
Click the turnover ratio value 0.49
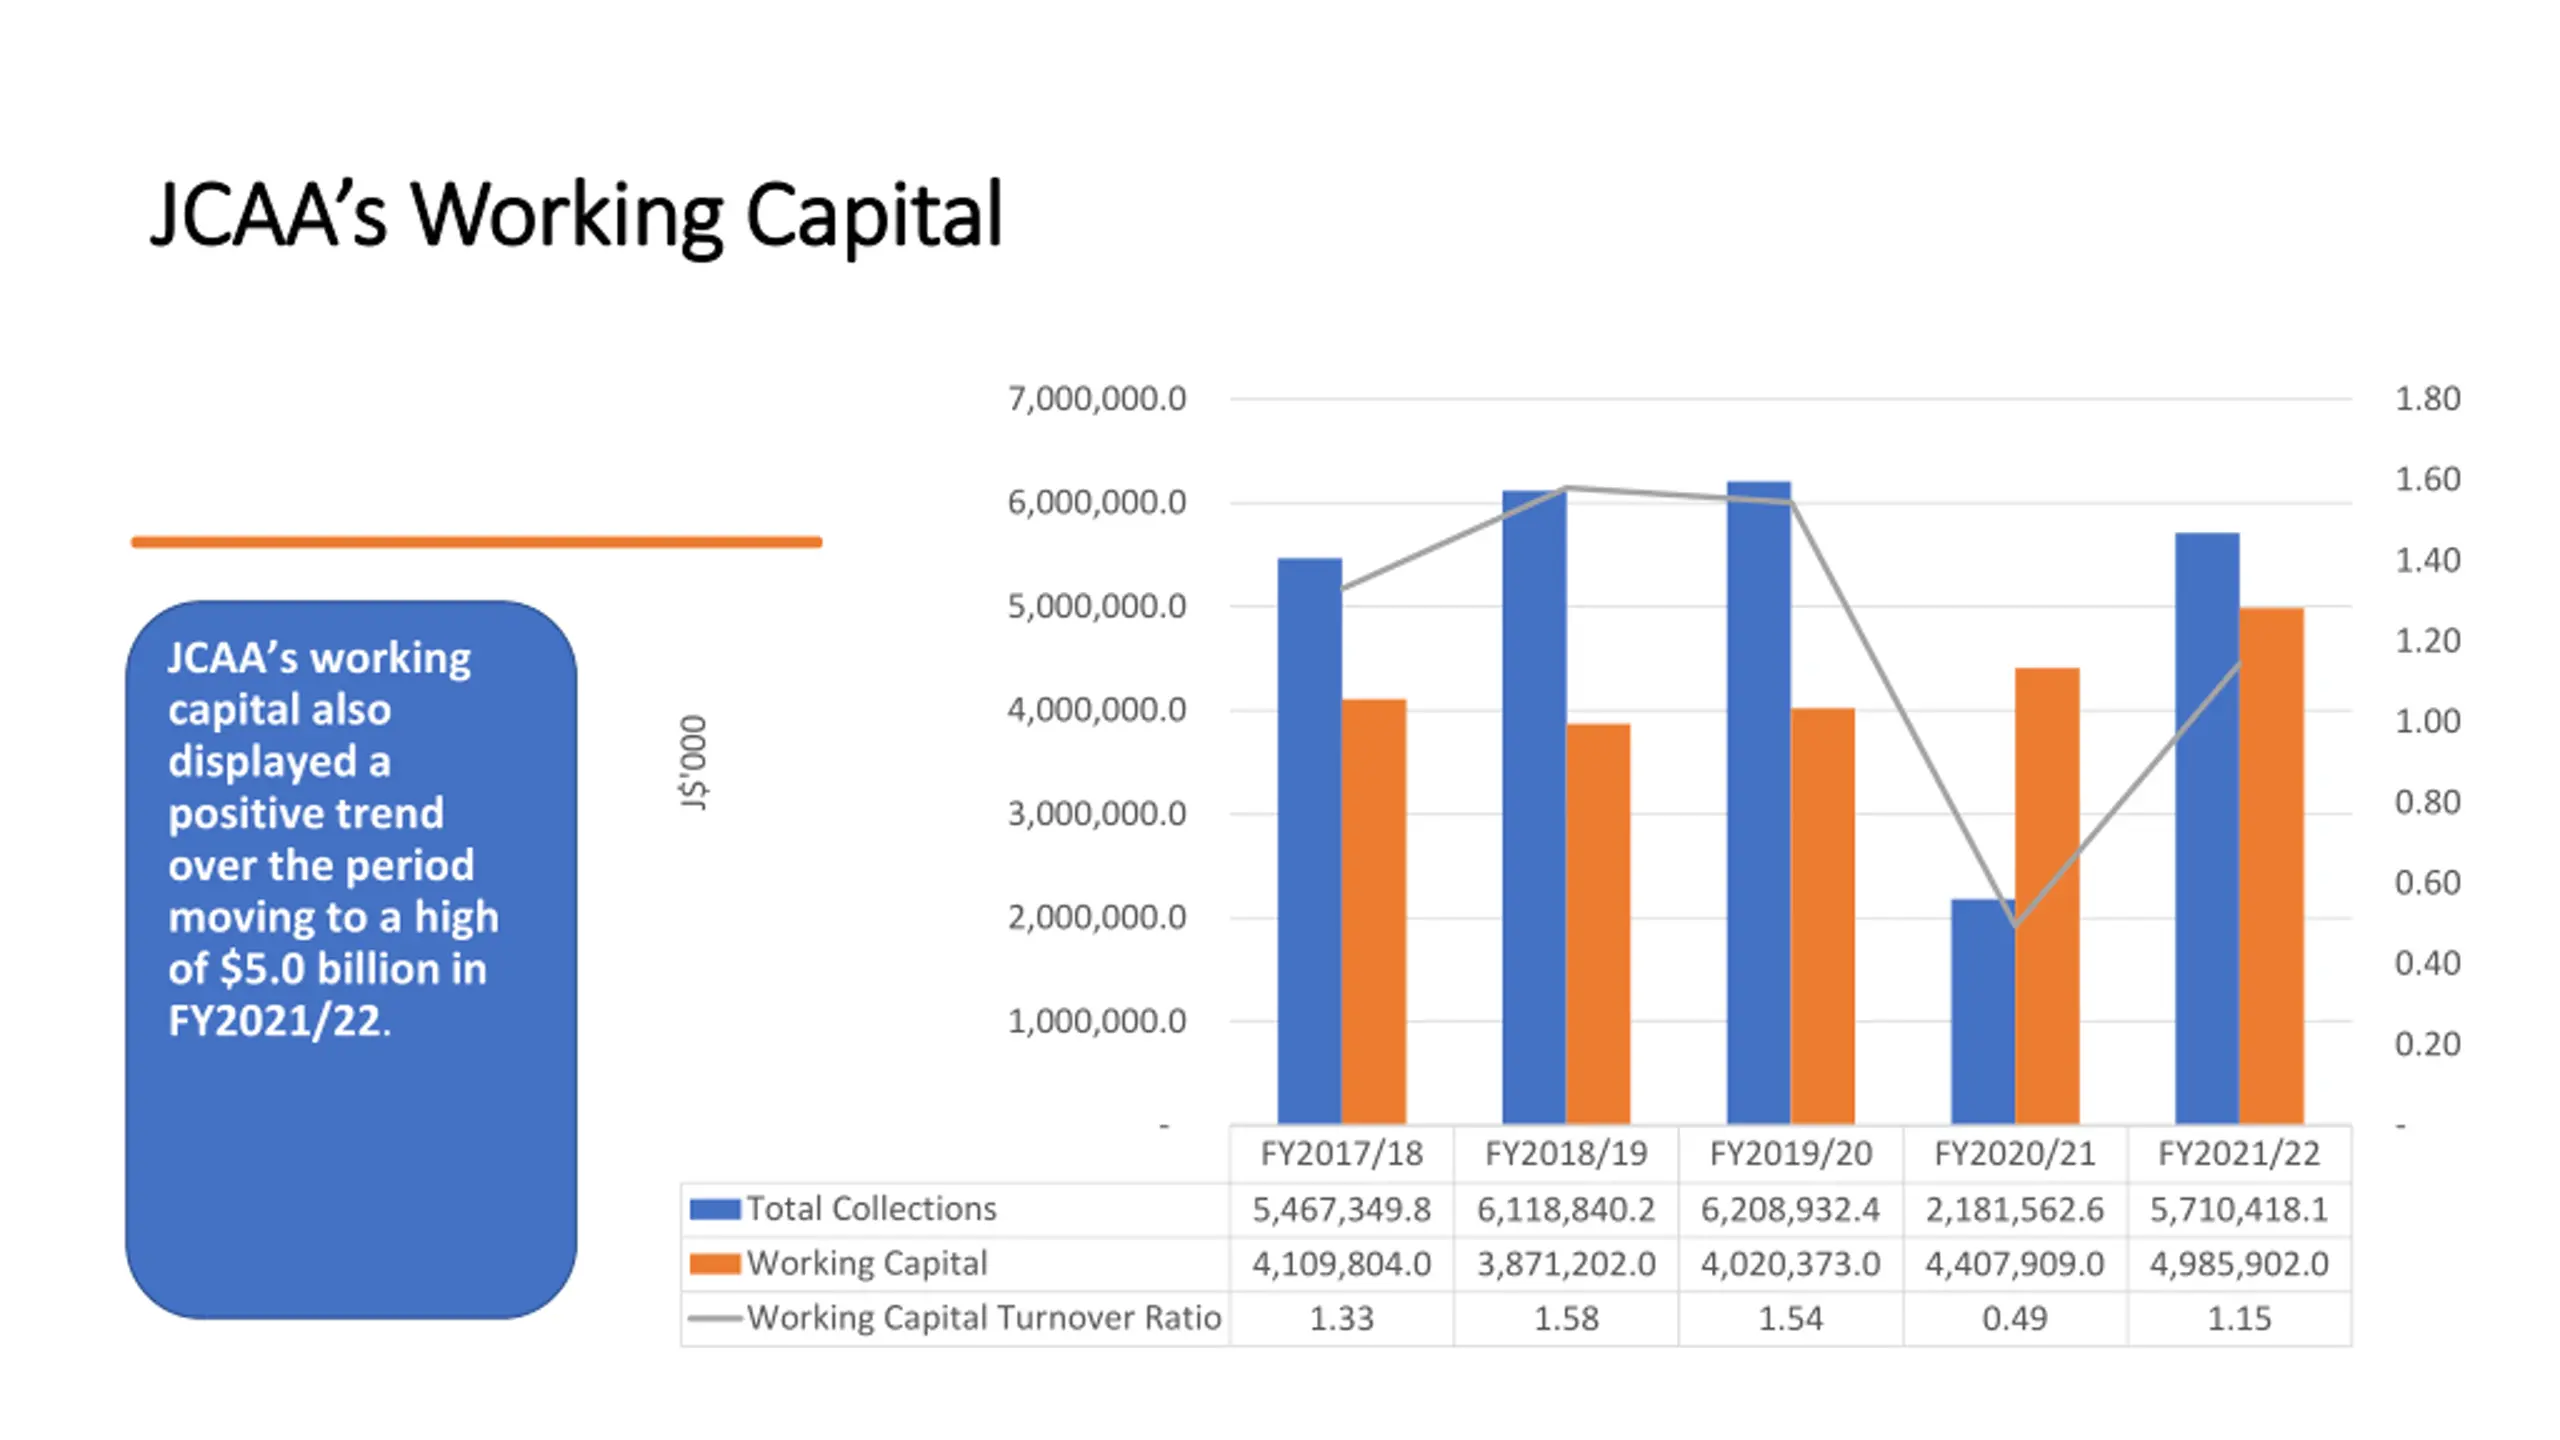2015,1318
